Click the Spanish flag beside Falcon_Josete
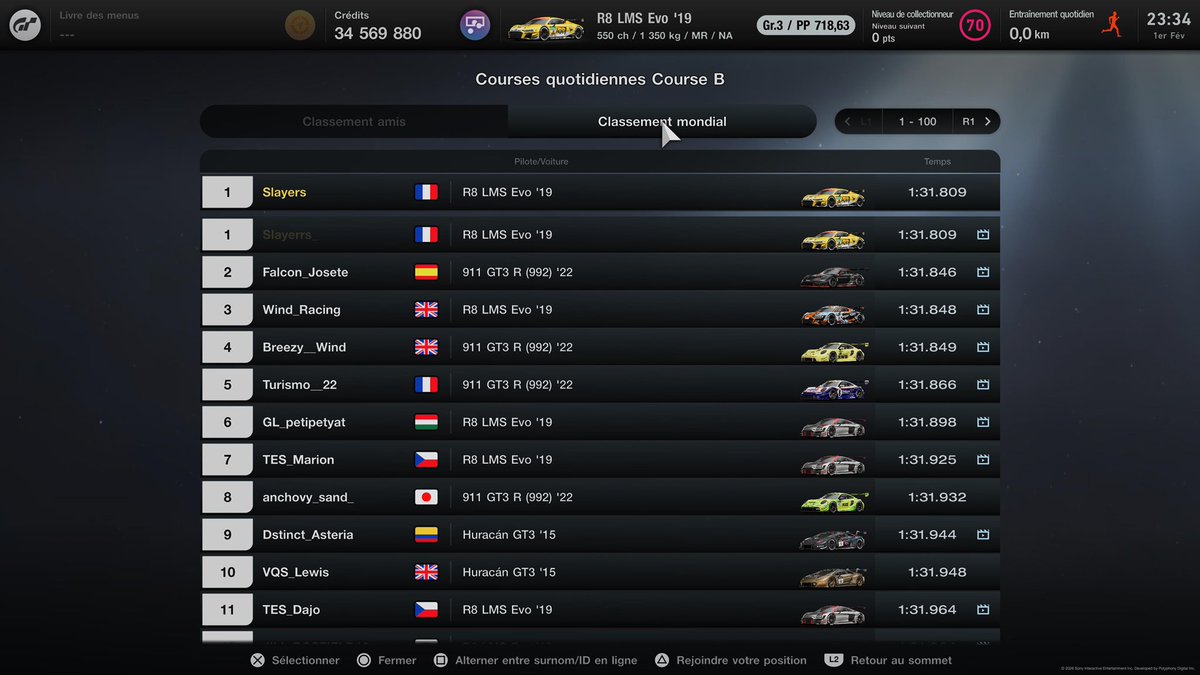 [x=426, y=272]
